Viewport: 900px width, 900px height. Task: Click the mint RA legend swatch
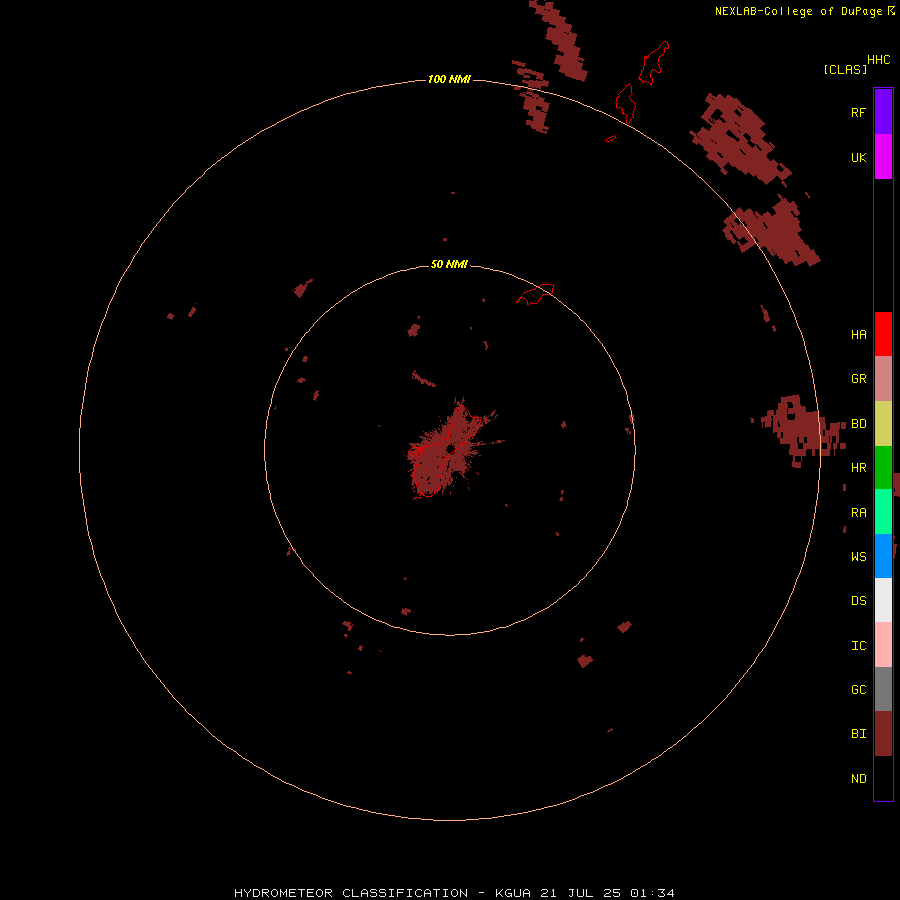click(883, 512)
